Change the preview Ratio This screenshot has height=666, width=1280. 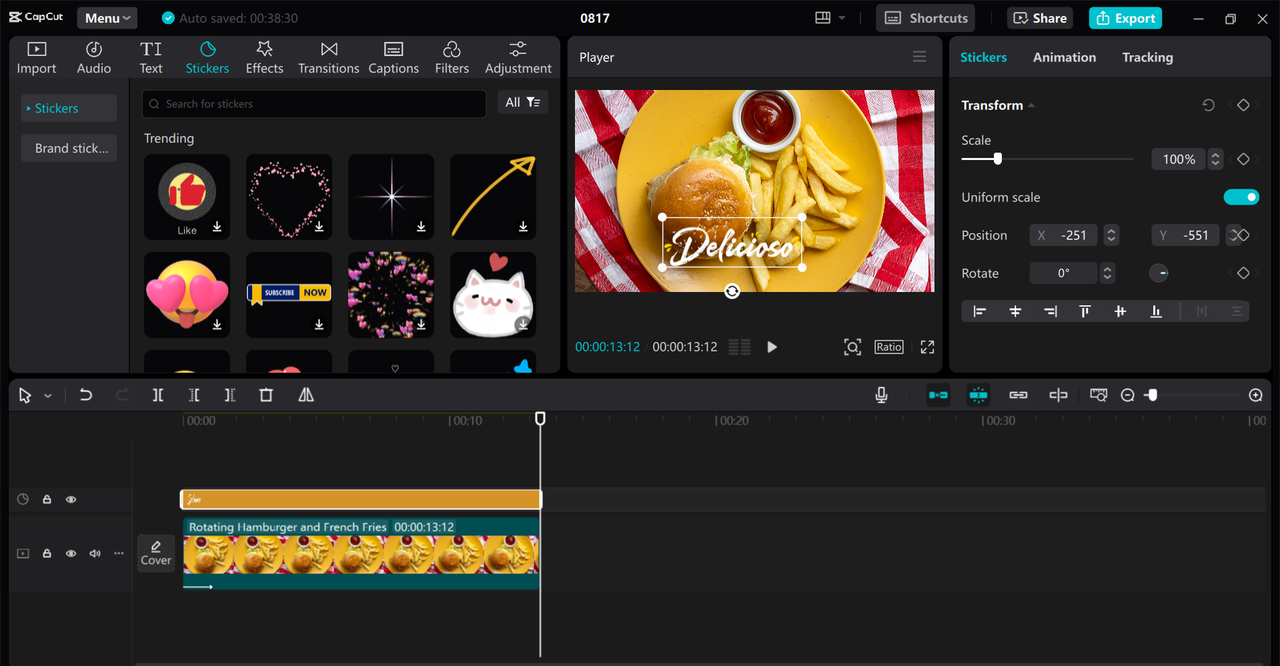click(x=889, y=347)
